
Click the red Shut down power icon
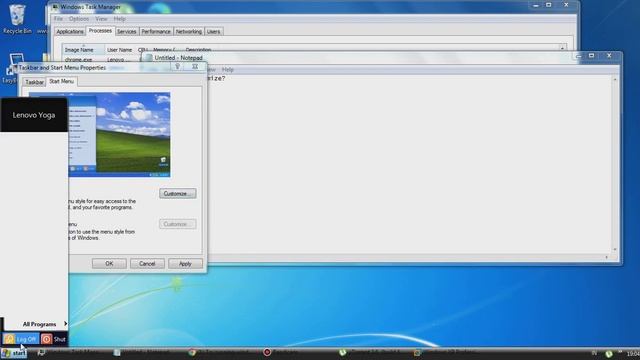(x=47, y=339)
